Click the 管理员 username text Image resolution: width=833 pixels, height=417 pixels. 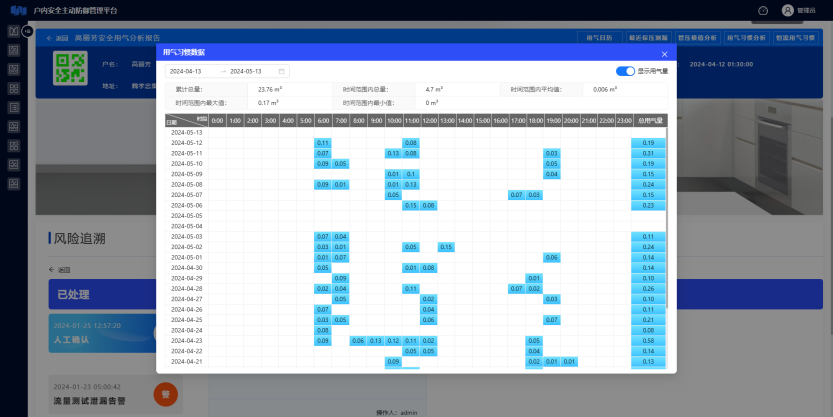click(x=806, y=10)
